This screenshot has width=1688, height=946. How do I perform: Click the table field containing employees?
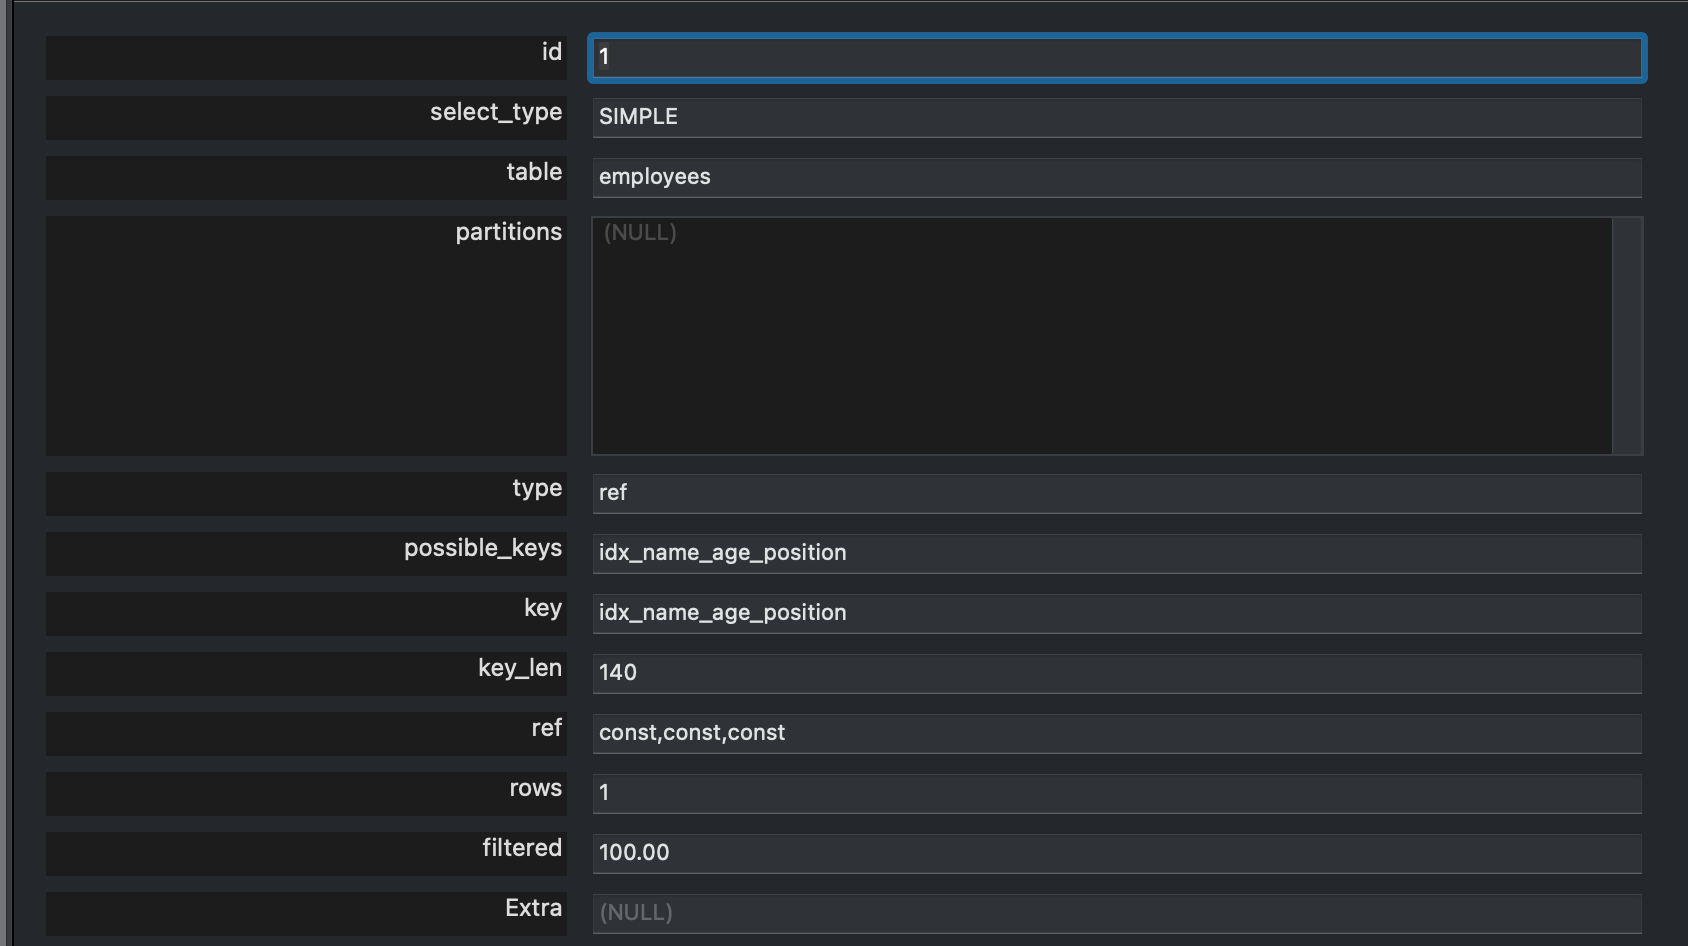tap(1116, 177)
